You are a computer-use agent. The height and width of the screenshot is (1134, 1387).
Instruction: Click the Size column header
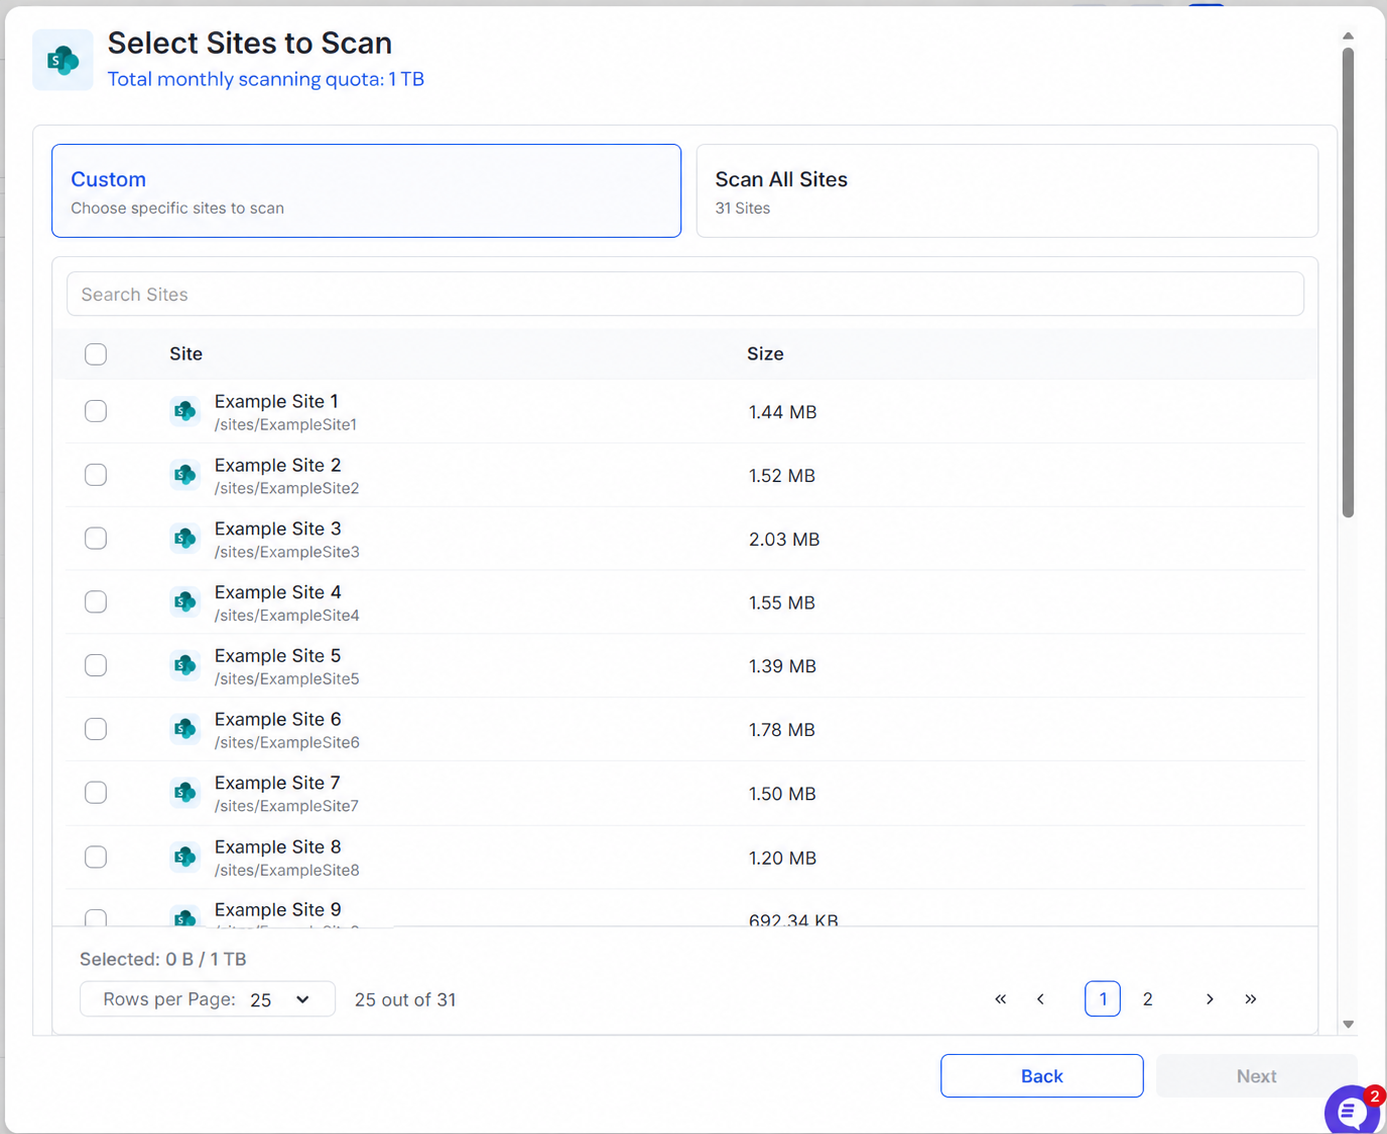coord(765,354)
